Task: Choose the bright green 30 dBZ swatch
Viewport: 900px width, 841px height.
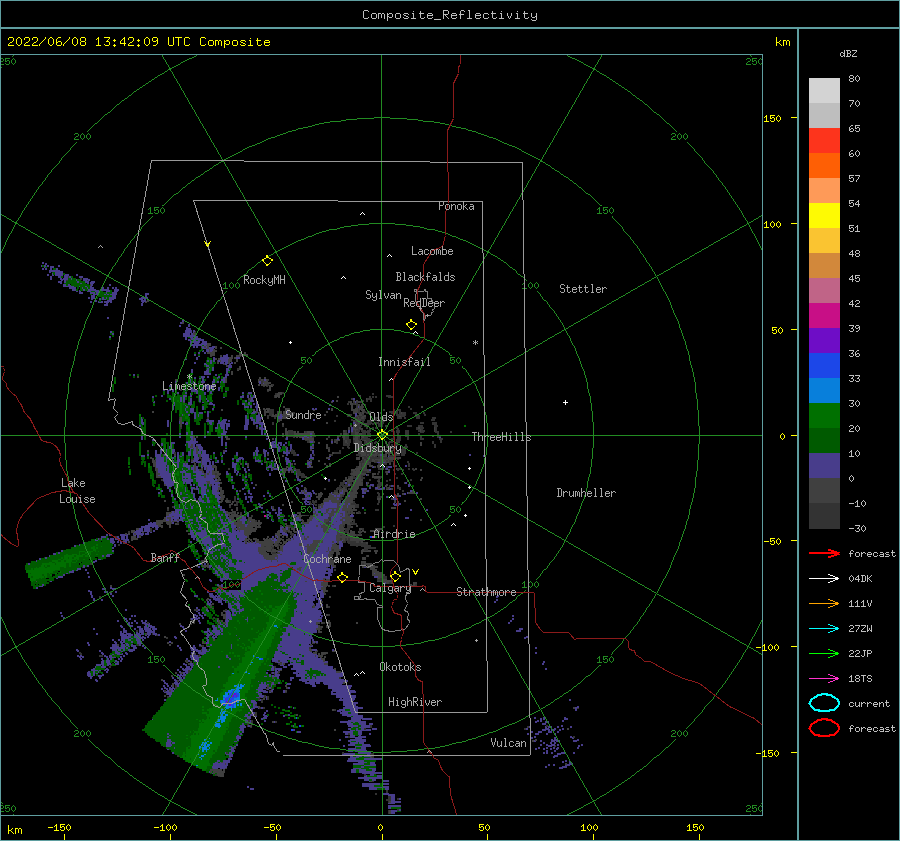Action: (824, 415)
